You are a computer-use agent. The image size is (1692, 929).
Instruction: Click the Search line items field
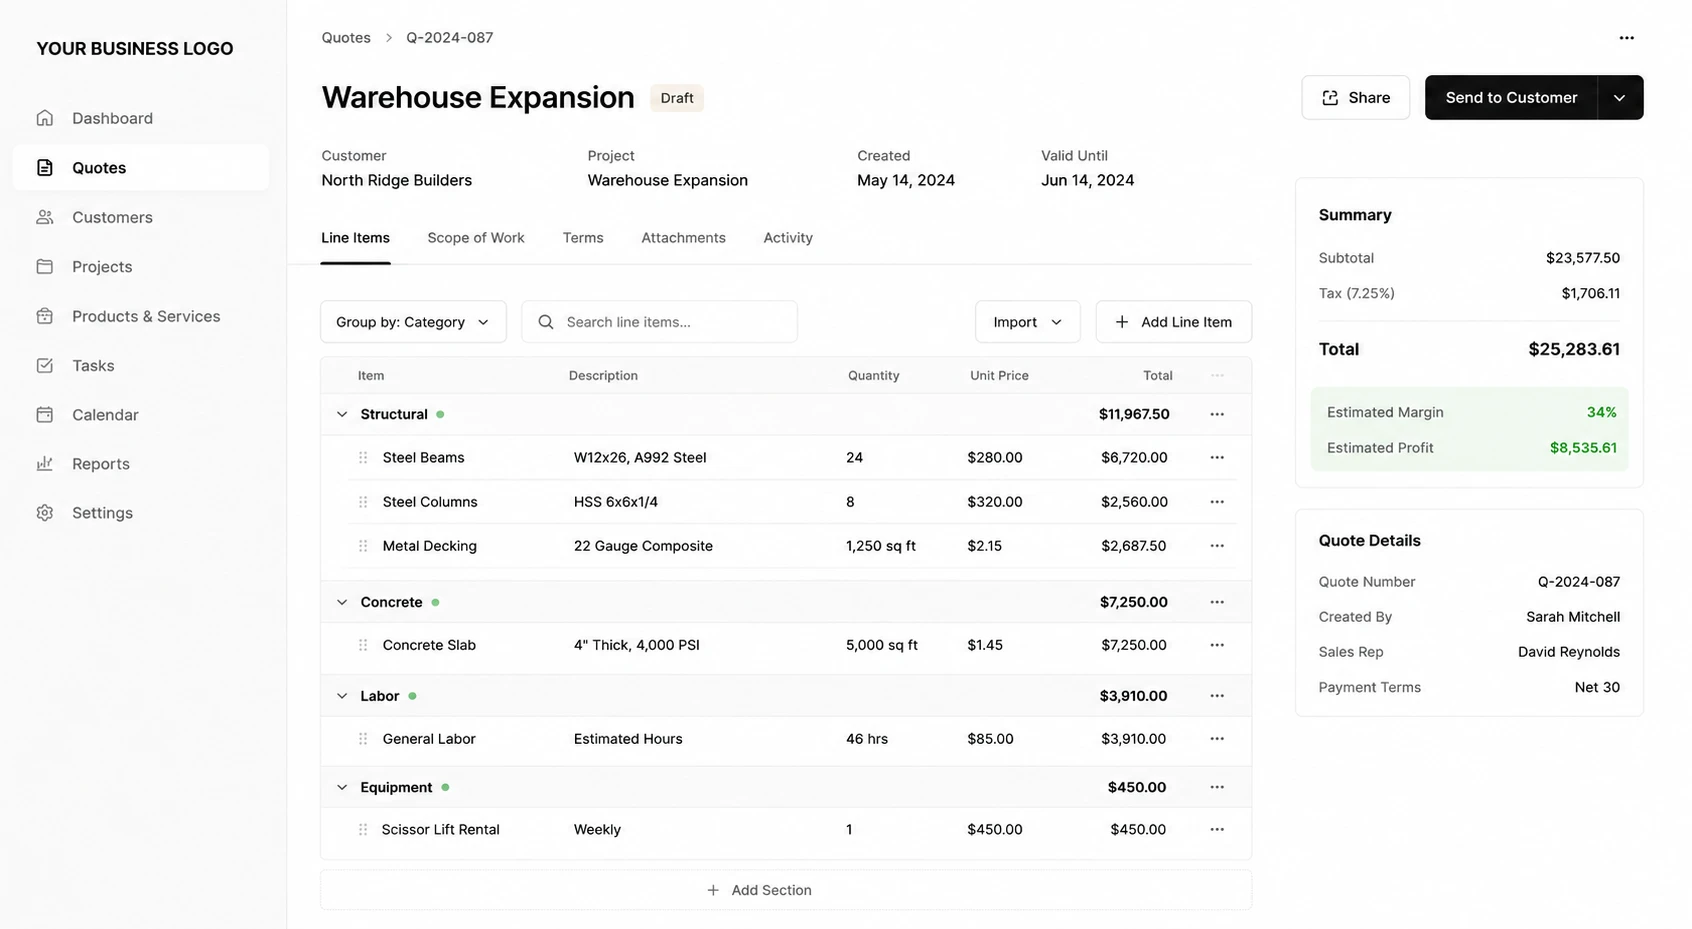coord(659,322)
